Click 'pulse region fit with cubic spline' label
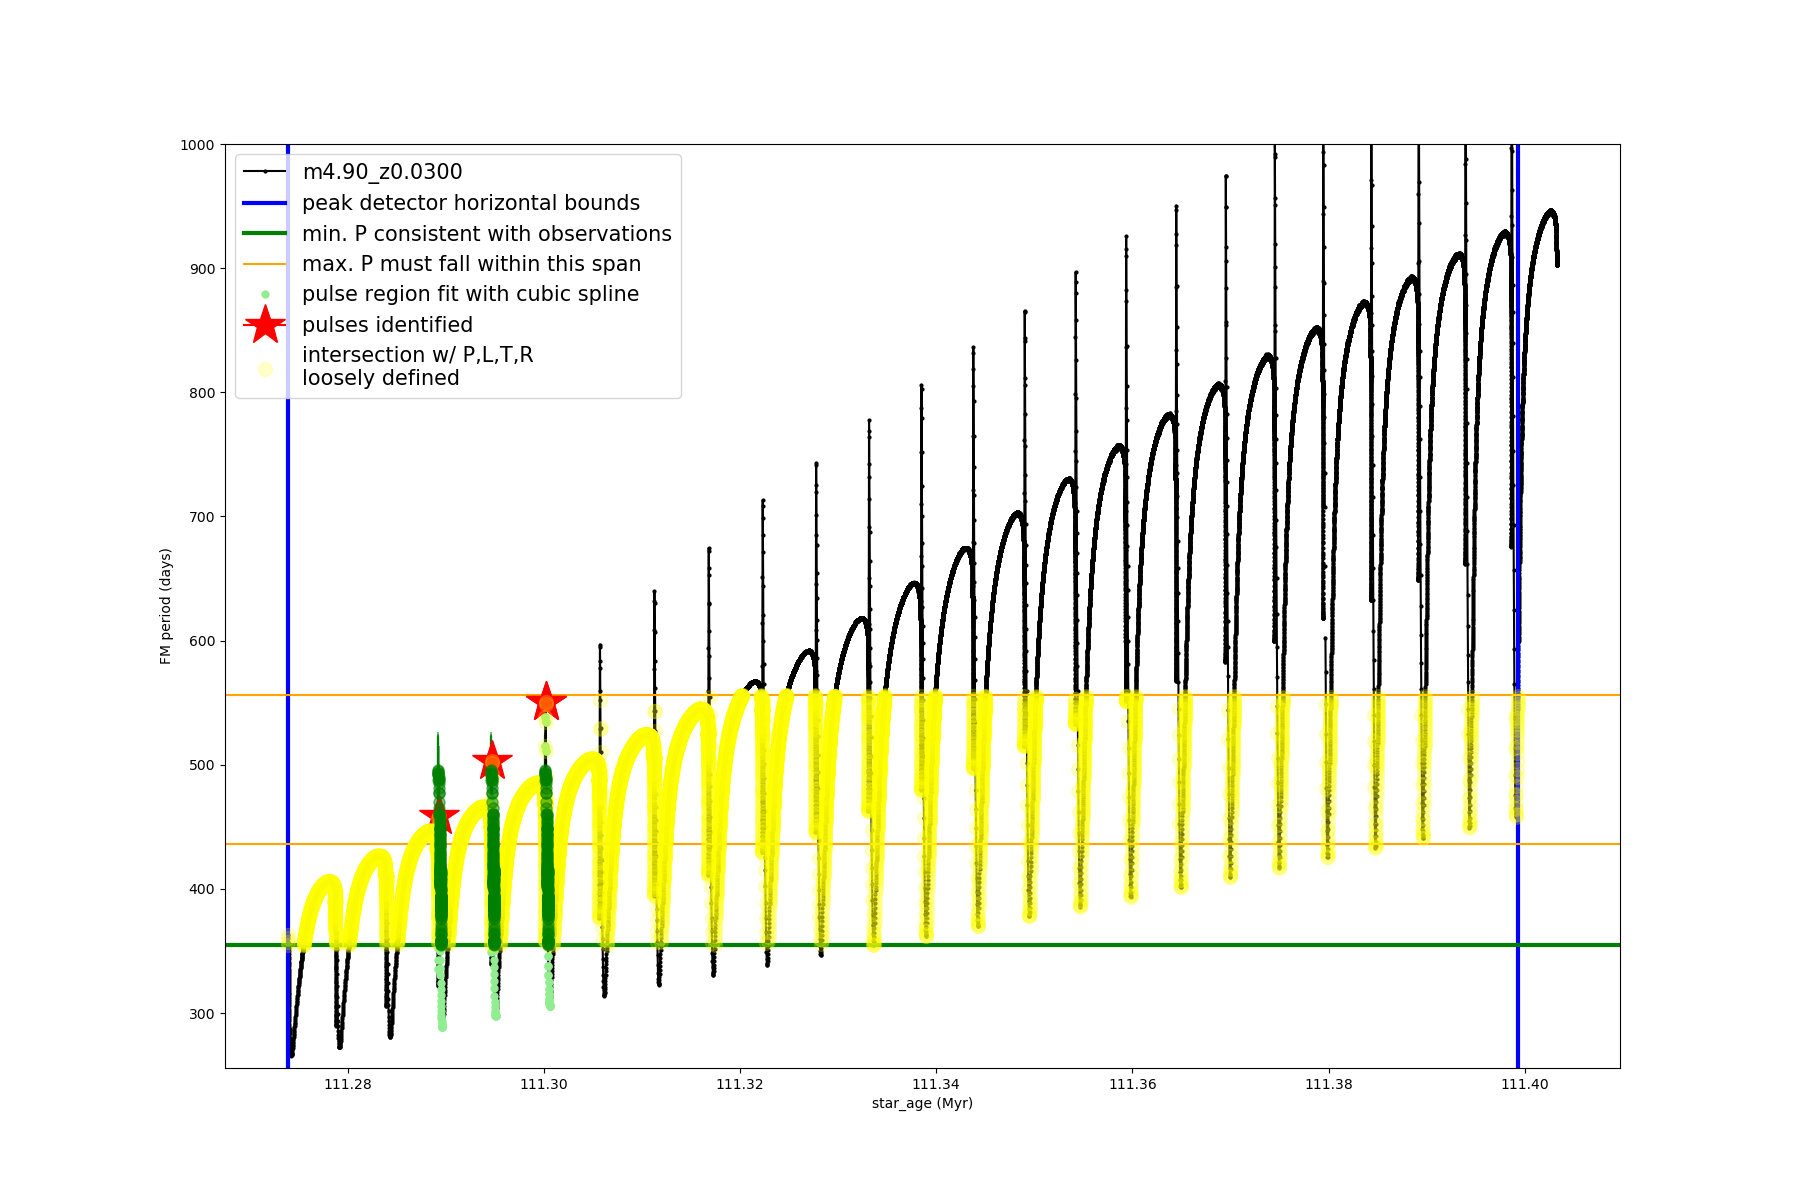Image resolution: width=1800 pixels, height=1200 pixels. coord(470,294)
